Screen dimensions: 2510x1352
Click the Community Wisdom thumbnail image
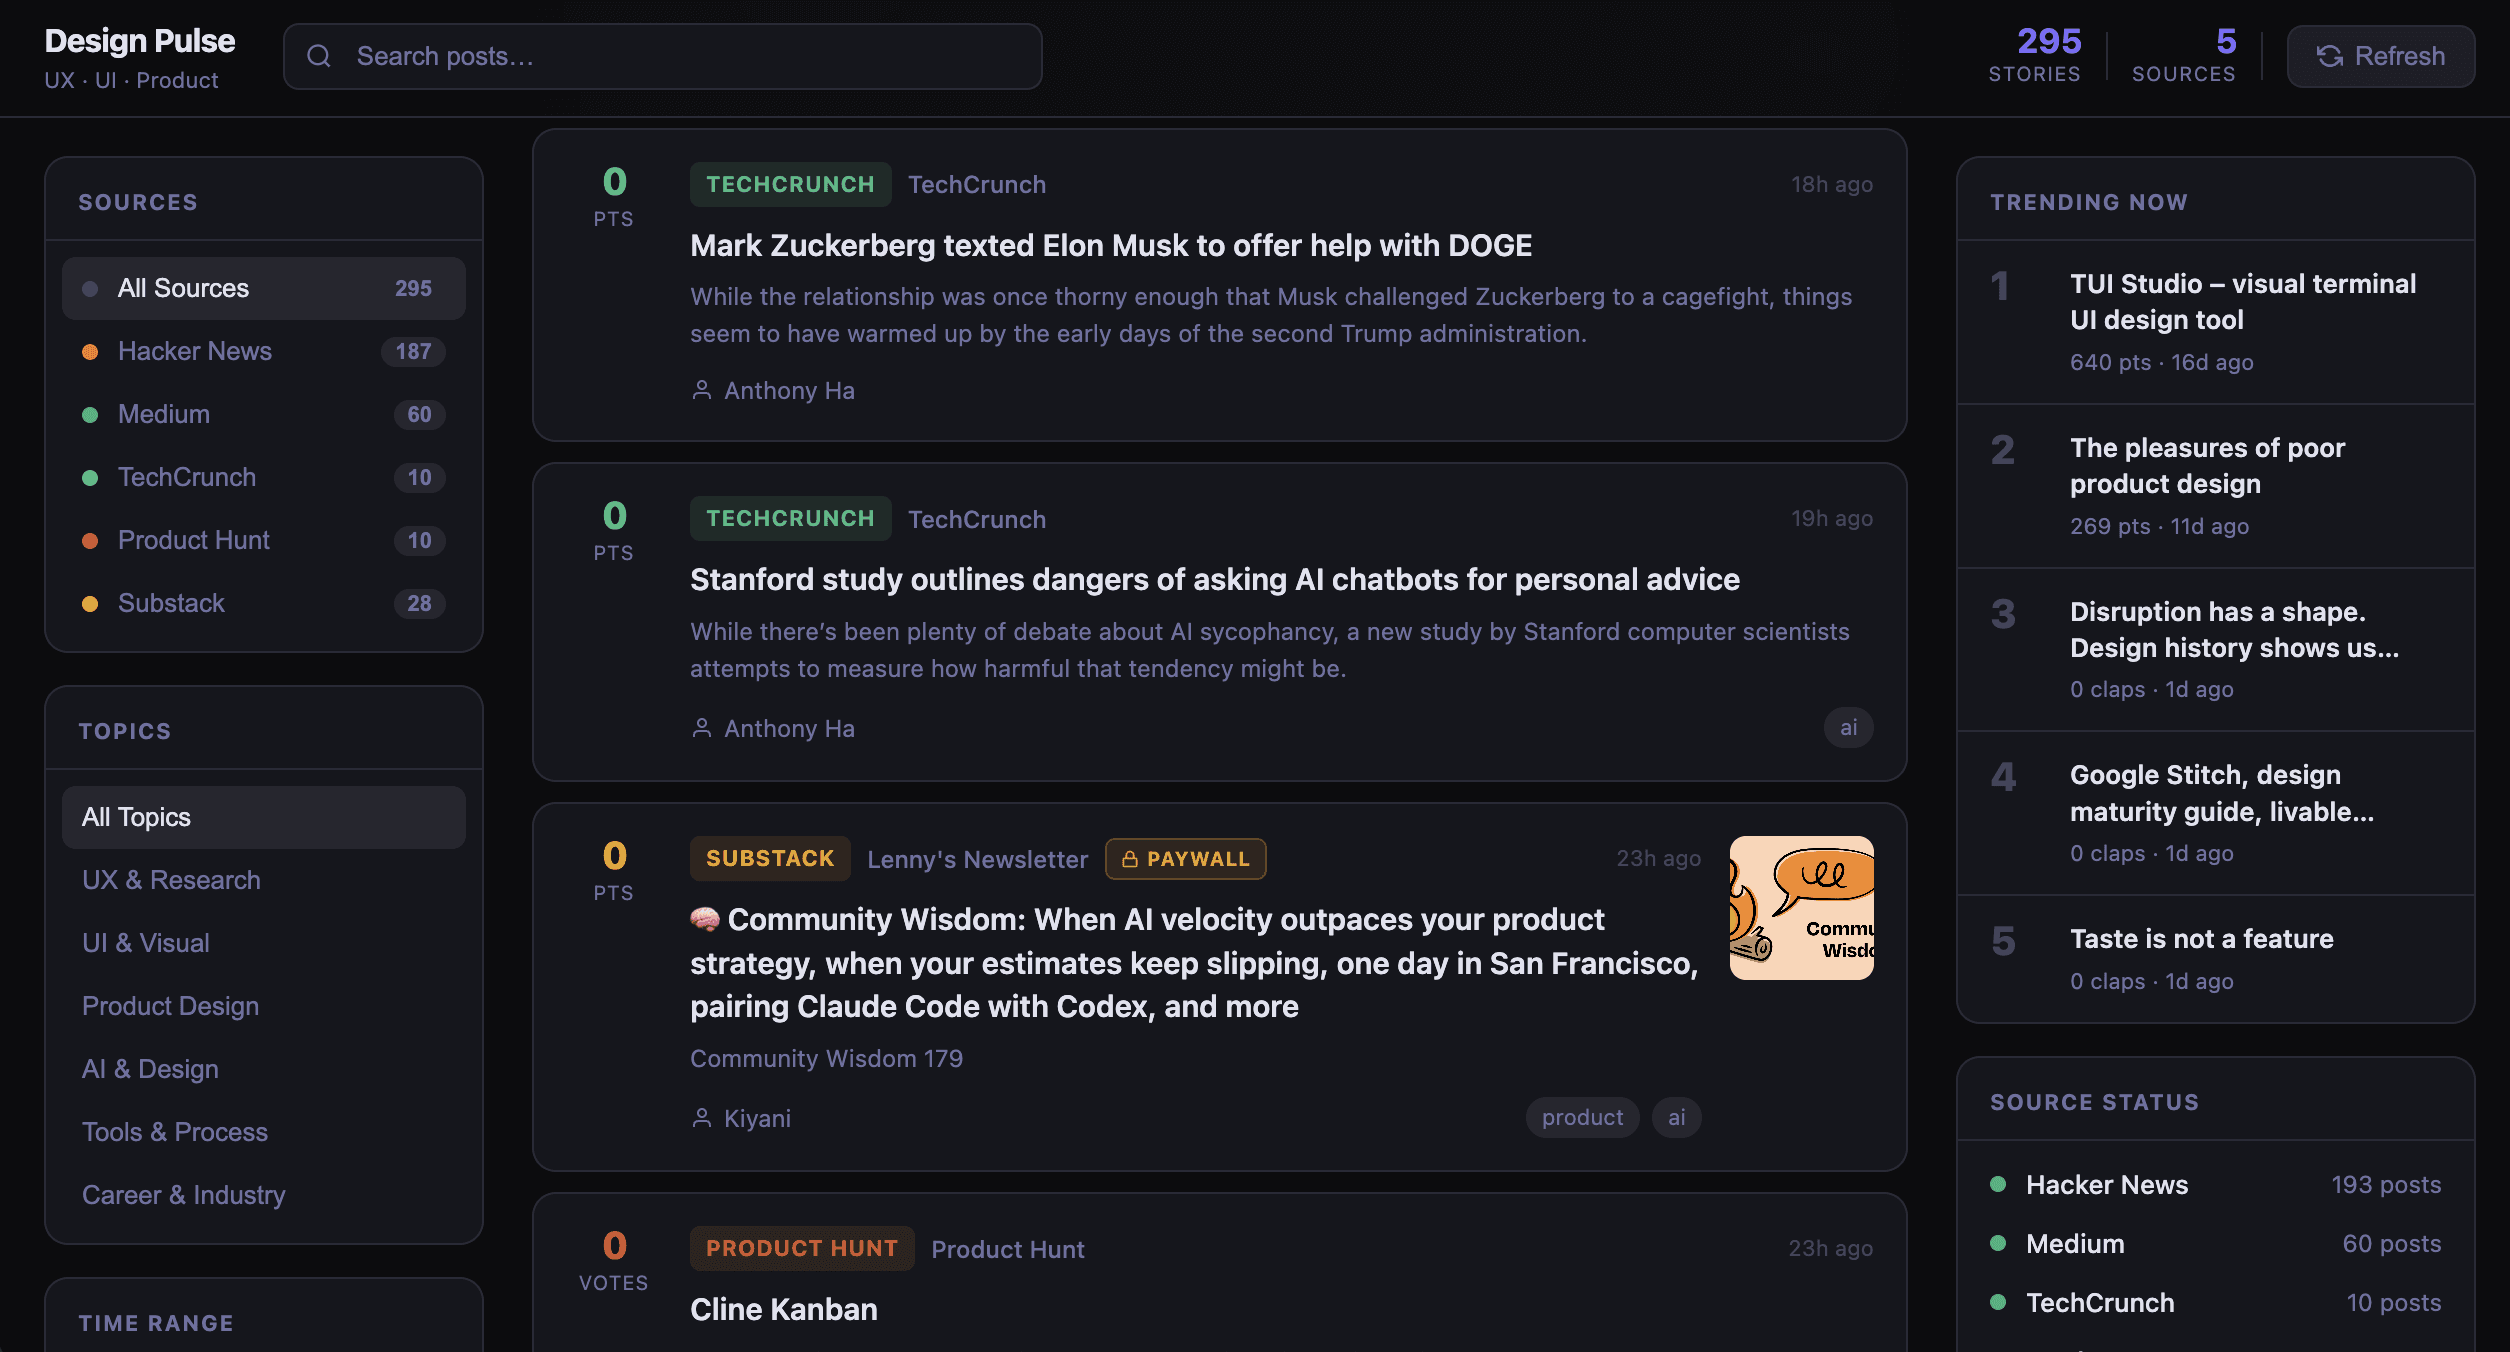tap(1801, 908)
